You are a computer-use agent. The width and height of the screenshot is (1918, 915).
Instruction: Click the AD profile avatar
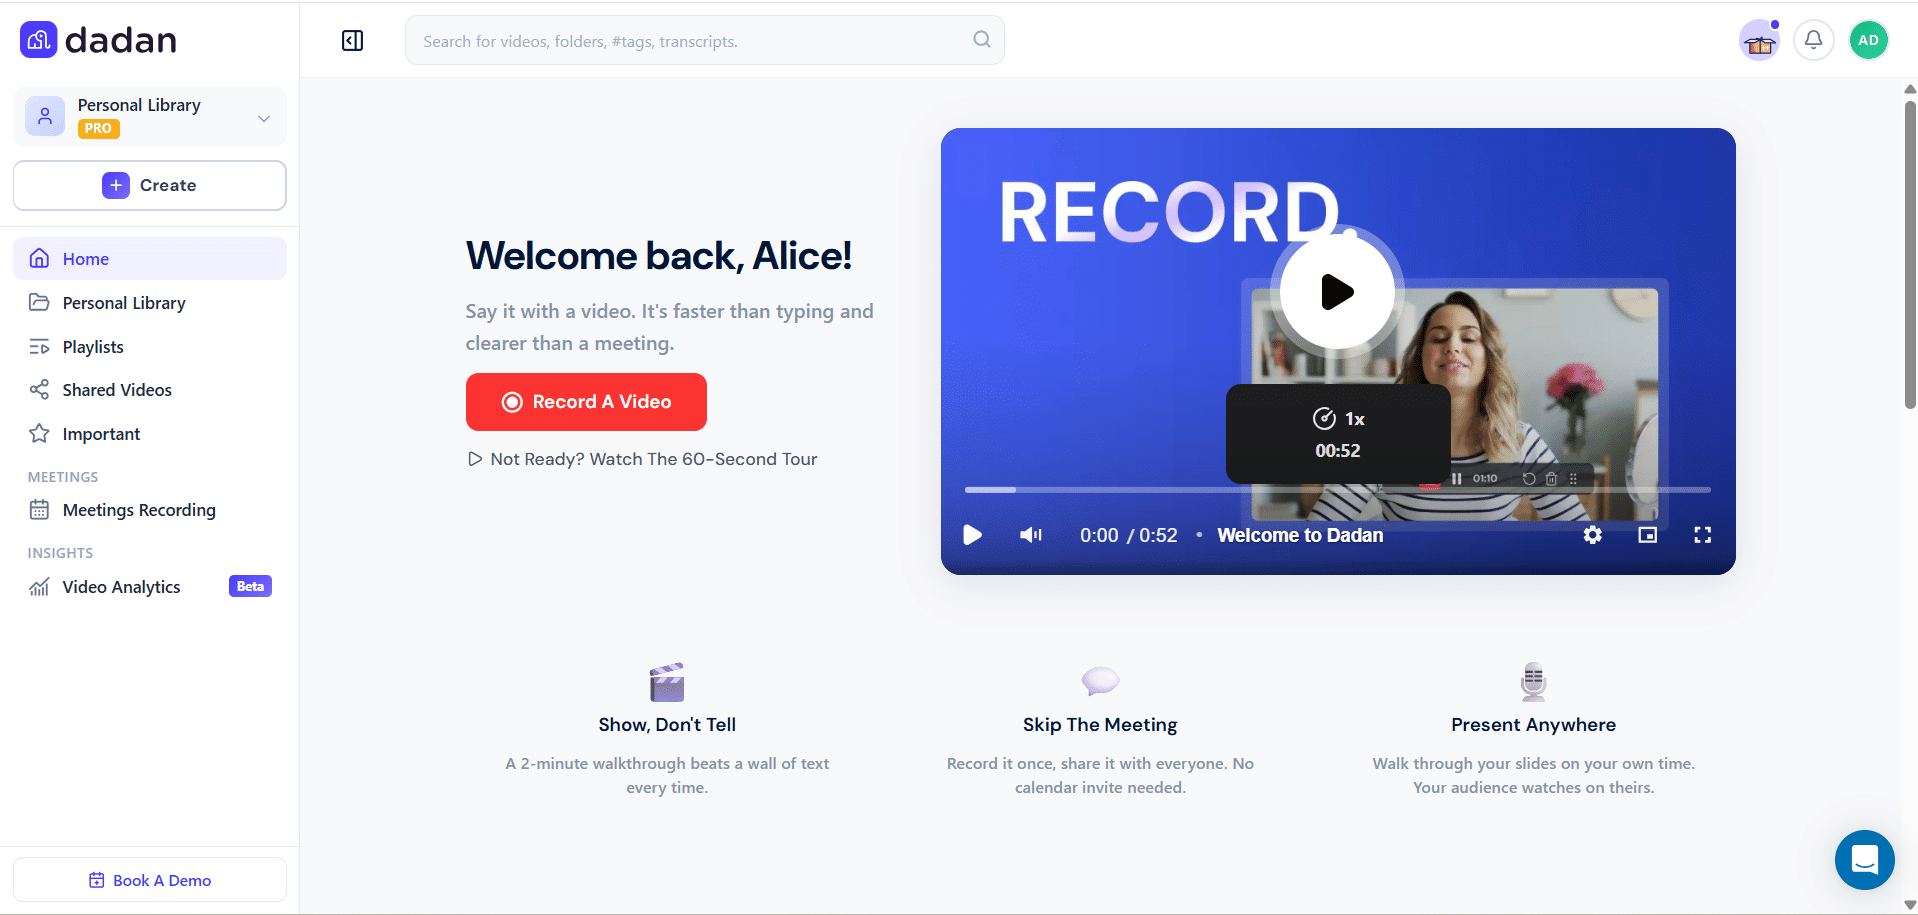[x=1868, y=40]
